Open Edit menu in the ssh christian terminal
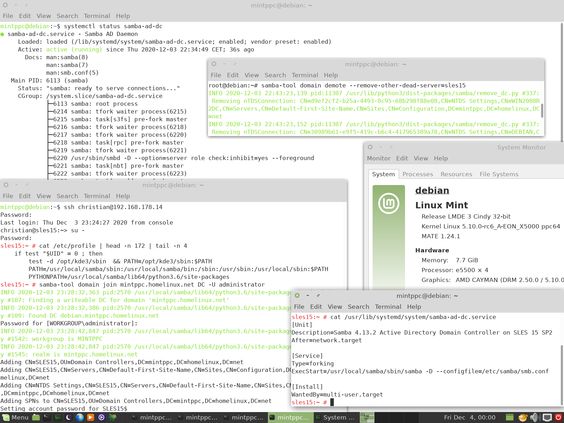The image size is (564, 423). pyautogui.click(x=24, y=196)
